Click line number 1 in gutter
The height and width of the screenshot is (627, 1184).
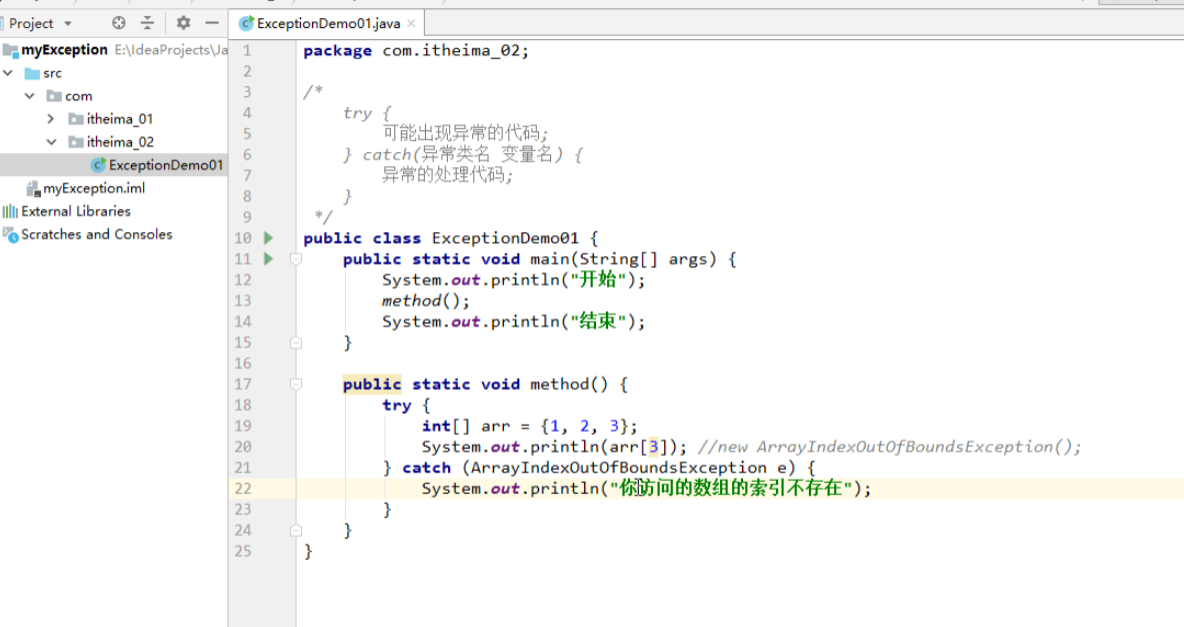[x=247, y=51]
